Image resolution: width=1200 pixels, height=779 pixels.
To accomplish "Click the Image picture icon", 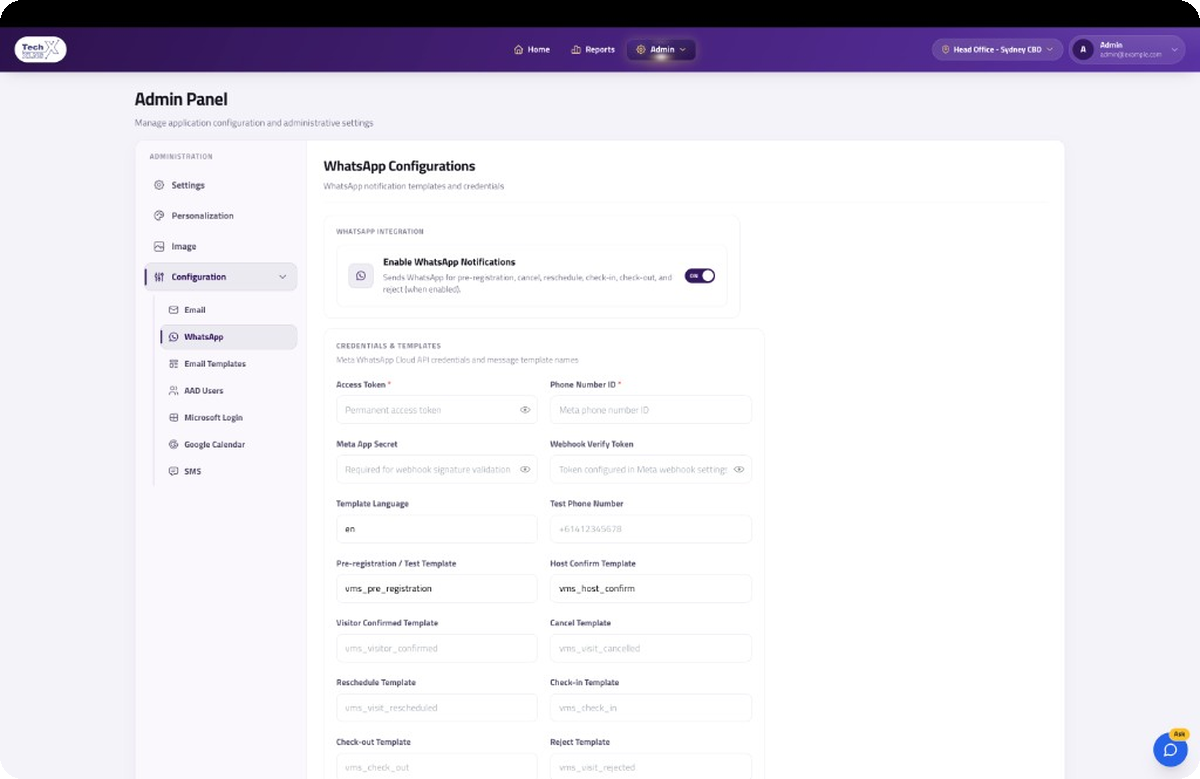I will click(159, 246).
